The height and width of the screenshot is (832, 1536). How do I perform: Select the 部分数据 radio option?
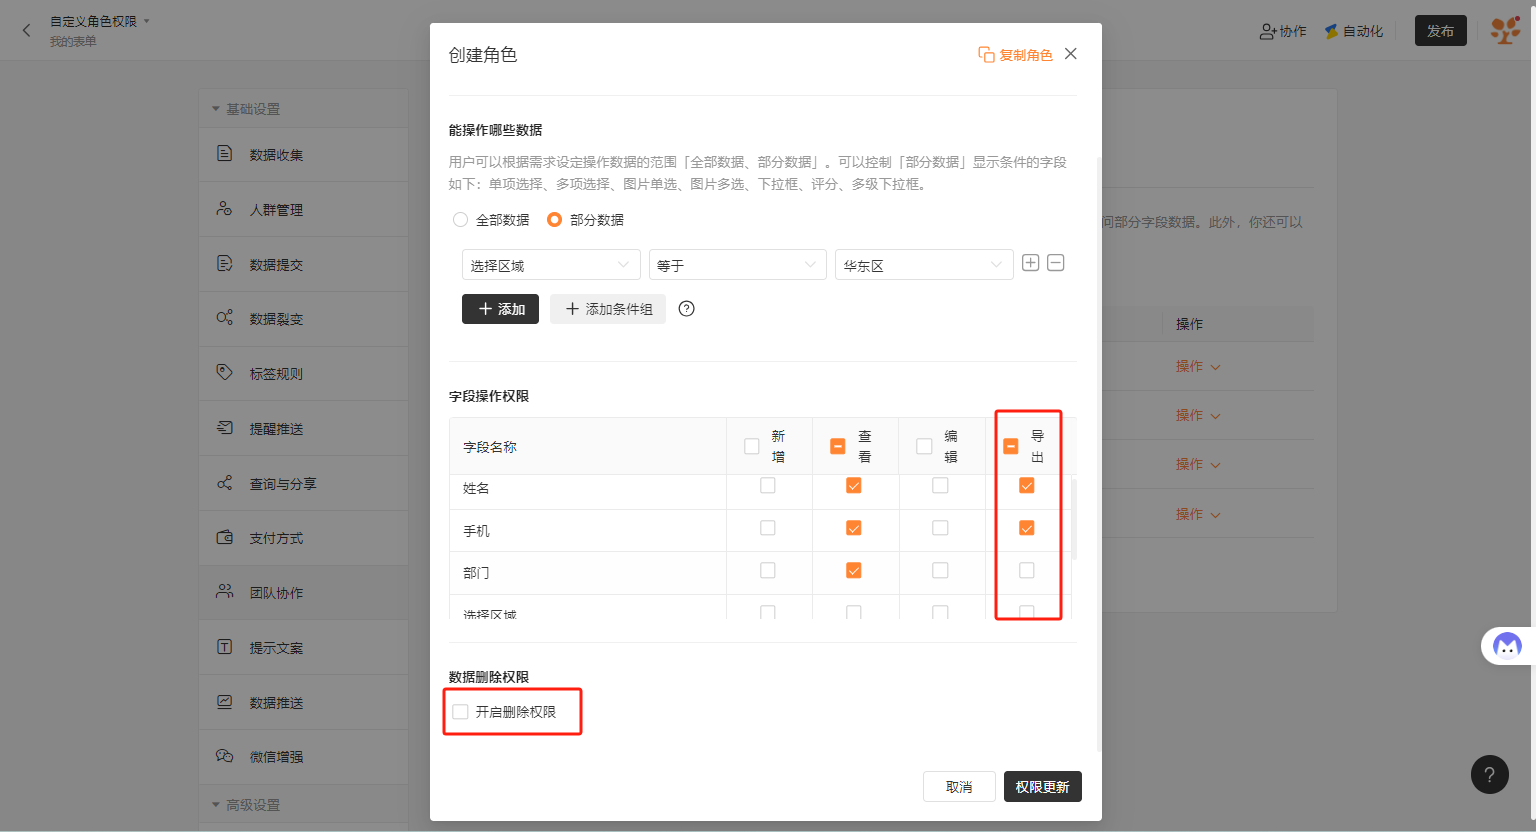[x=585, y=220]
